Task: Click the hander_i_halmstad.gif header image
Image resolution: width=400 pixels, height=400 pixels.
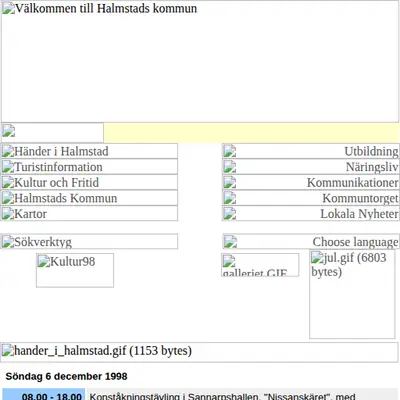Action: (x=199, y=352)
